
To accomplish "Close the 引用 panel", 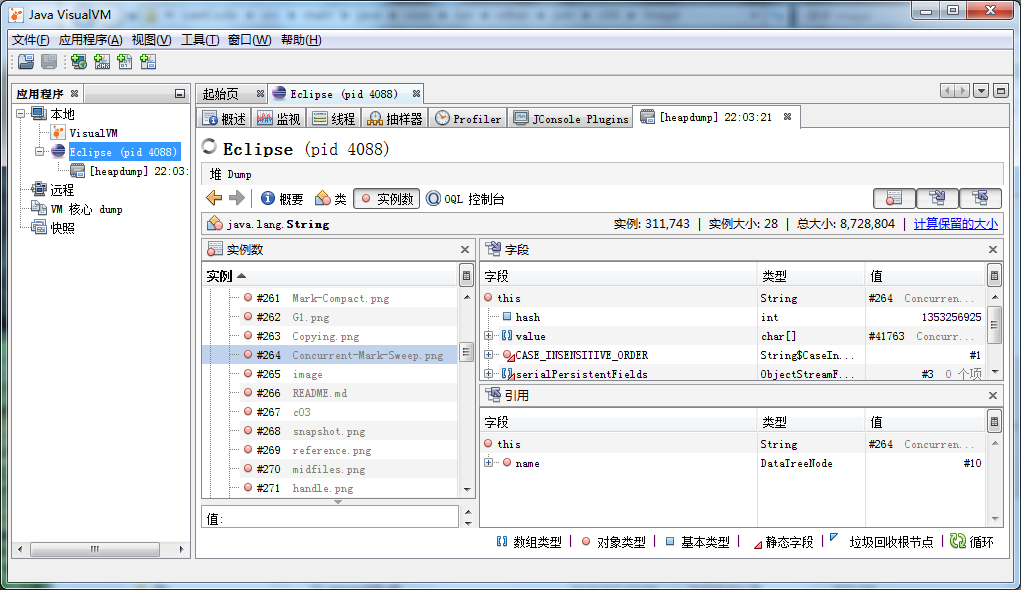I will coord(993,395).
